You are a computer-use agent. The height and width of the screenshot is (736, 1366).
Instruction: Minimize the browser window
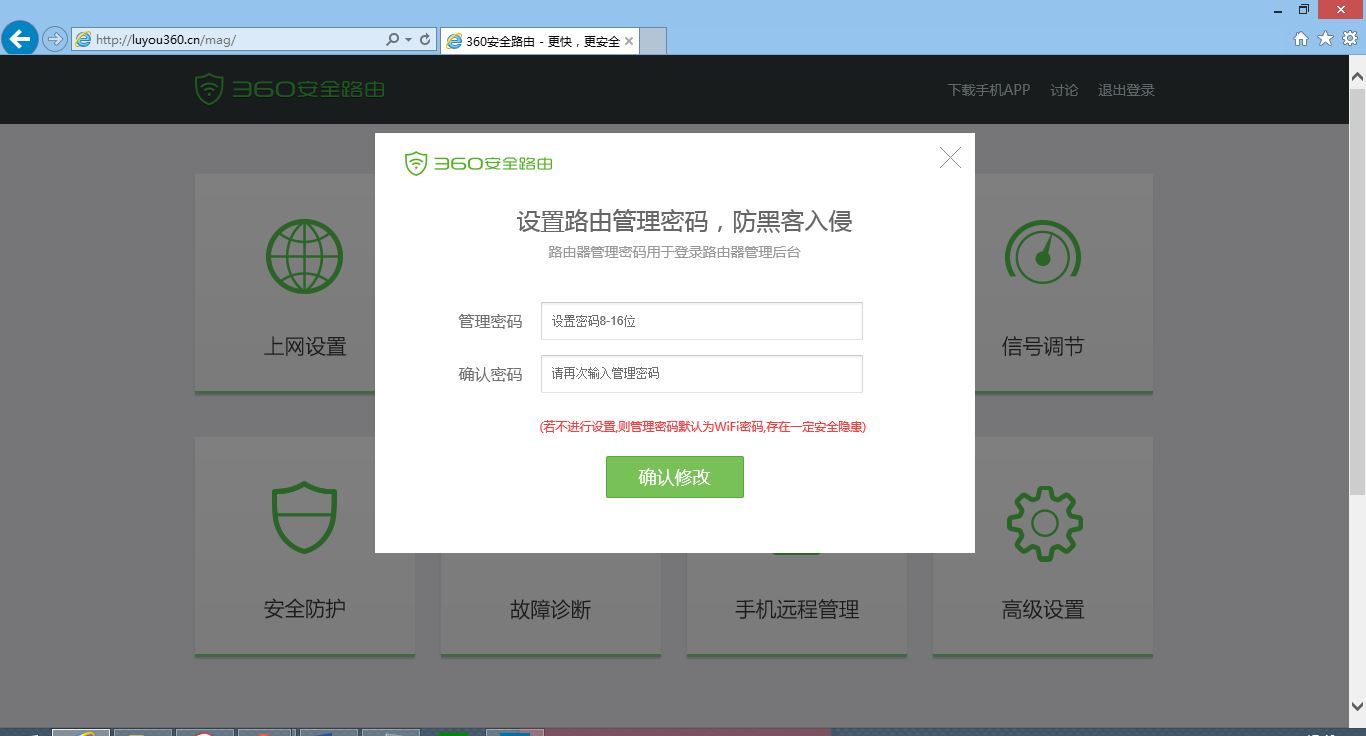tap(1277, 9)
